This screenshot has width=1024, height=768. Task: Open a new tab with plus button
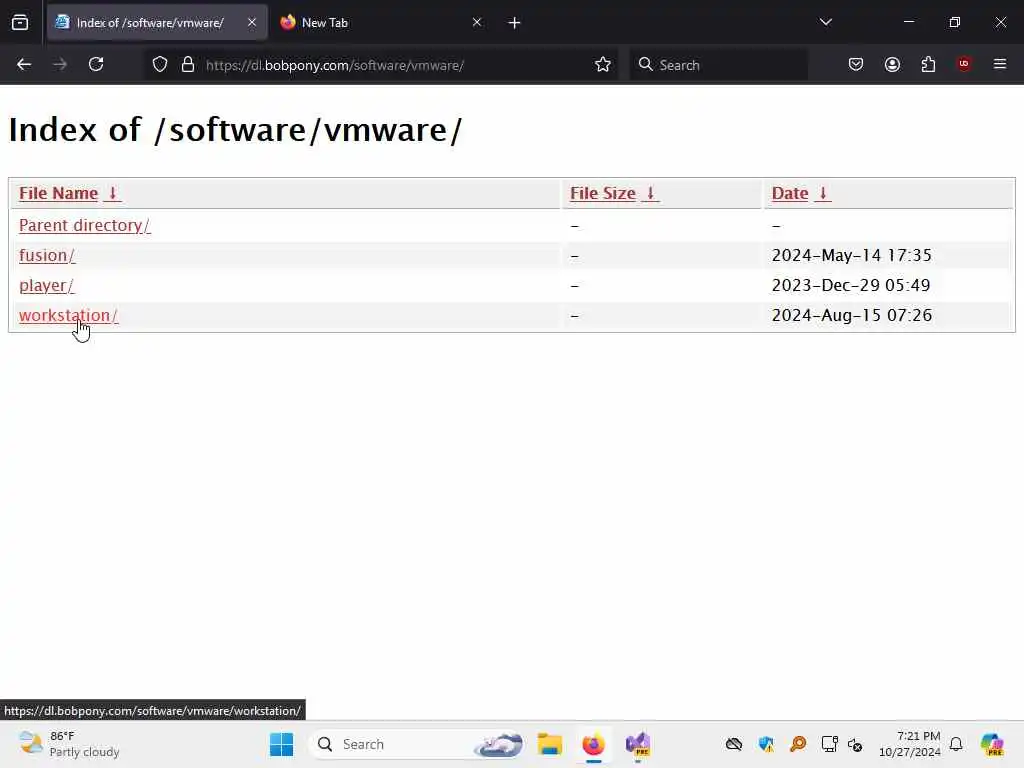coord(514,23)
